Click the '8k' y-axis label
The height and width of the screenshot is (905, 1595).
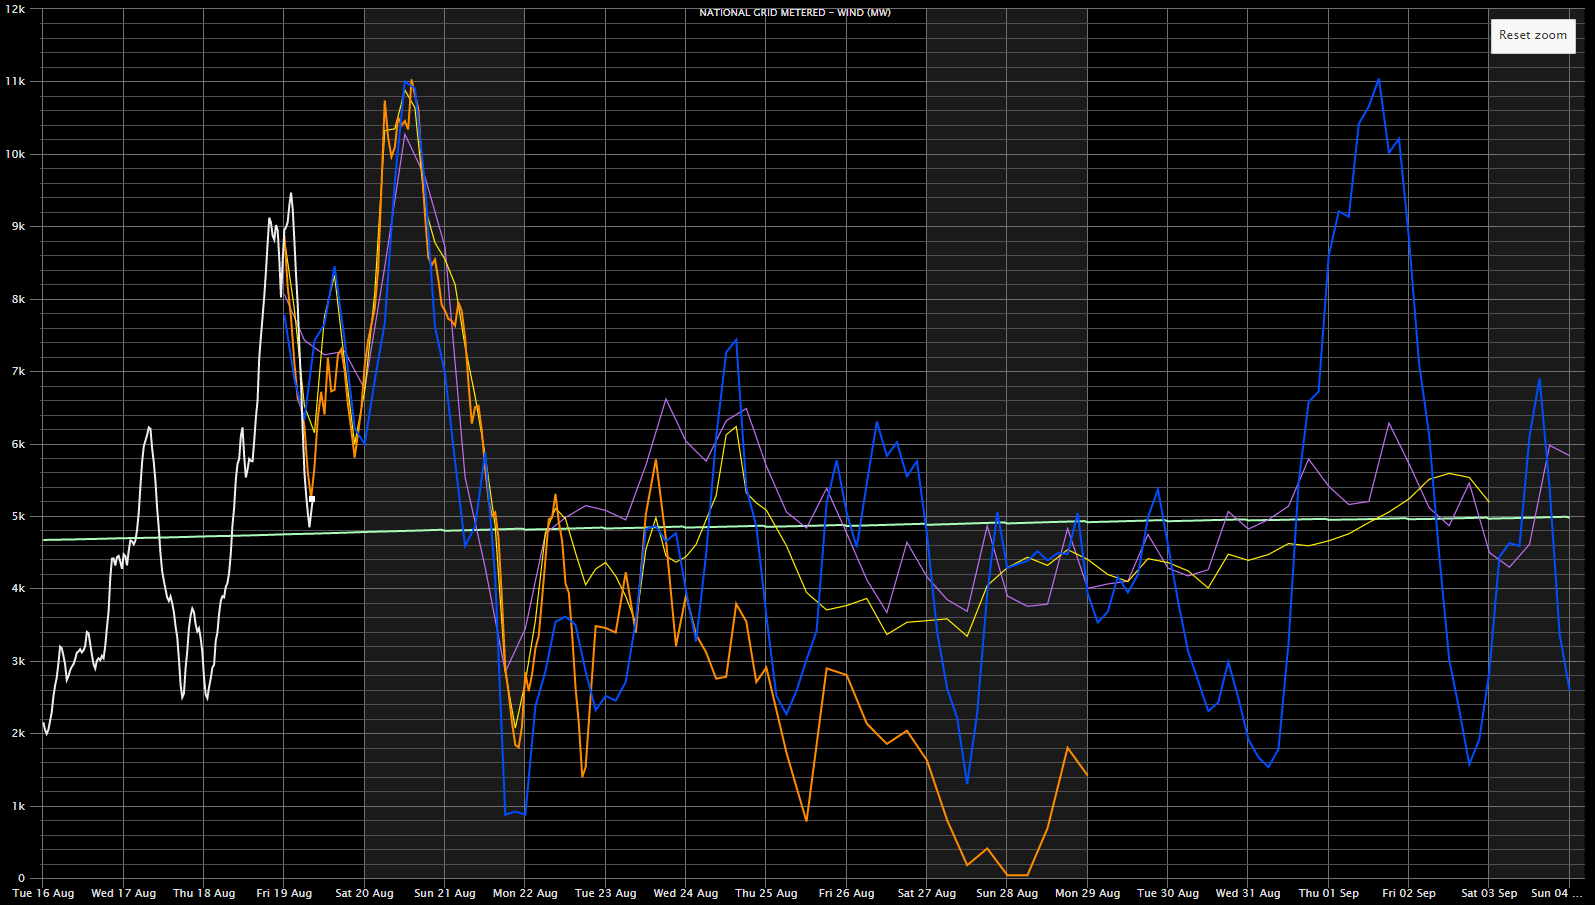[18, 299]
